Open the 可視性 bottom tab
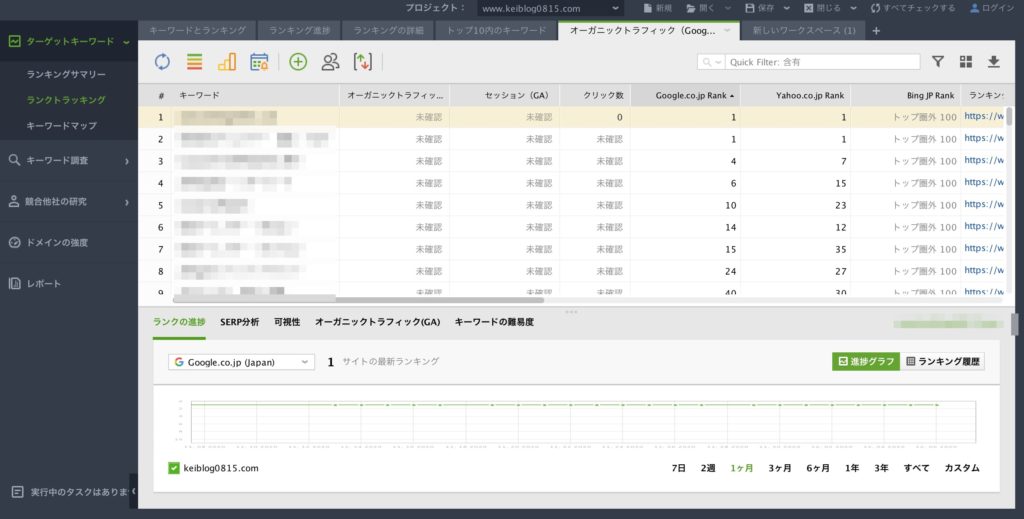The width and height of the screenshot is (1024, 519). click(x=287, y=322)
